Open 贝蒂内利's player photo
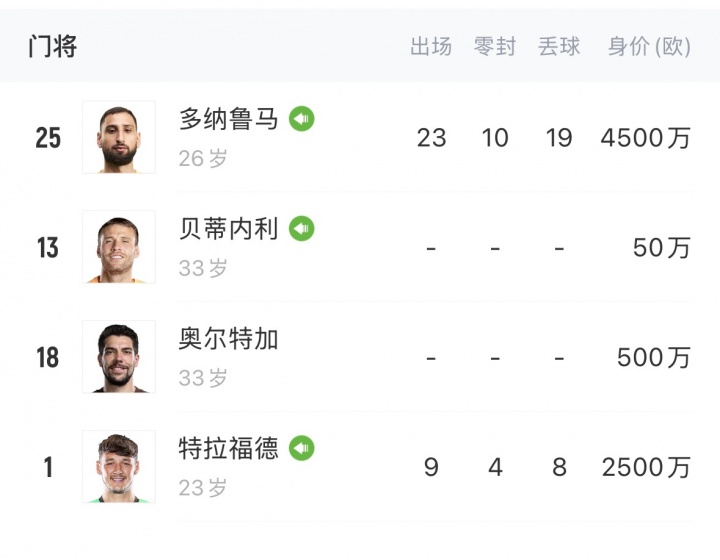 (x=118, y=247)
